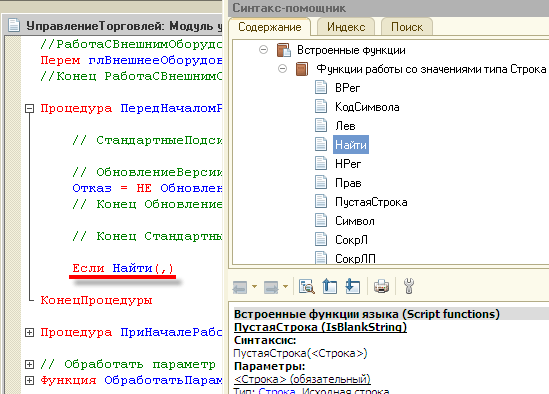
Task: Collapse procedure ПередНачаломР in code editor
Action: click(29, 109)
